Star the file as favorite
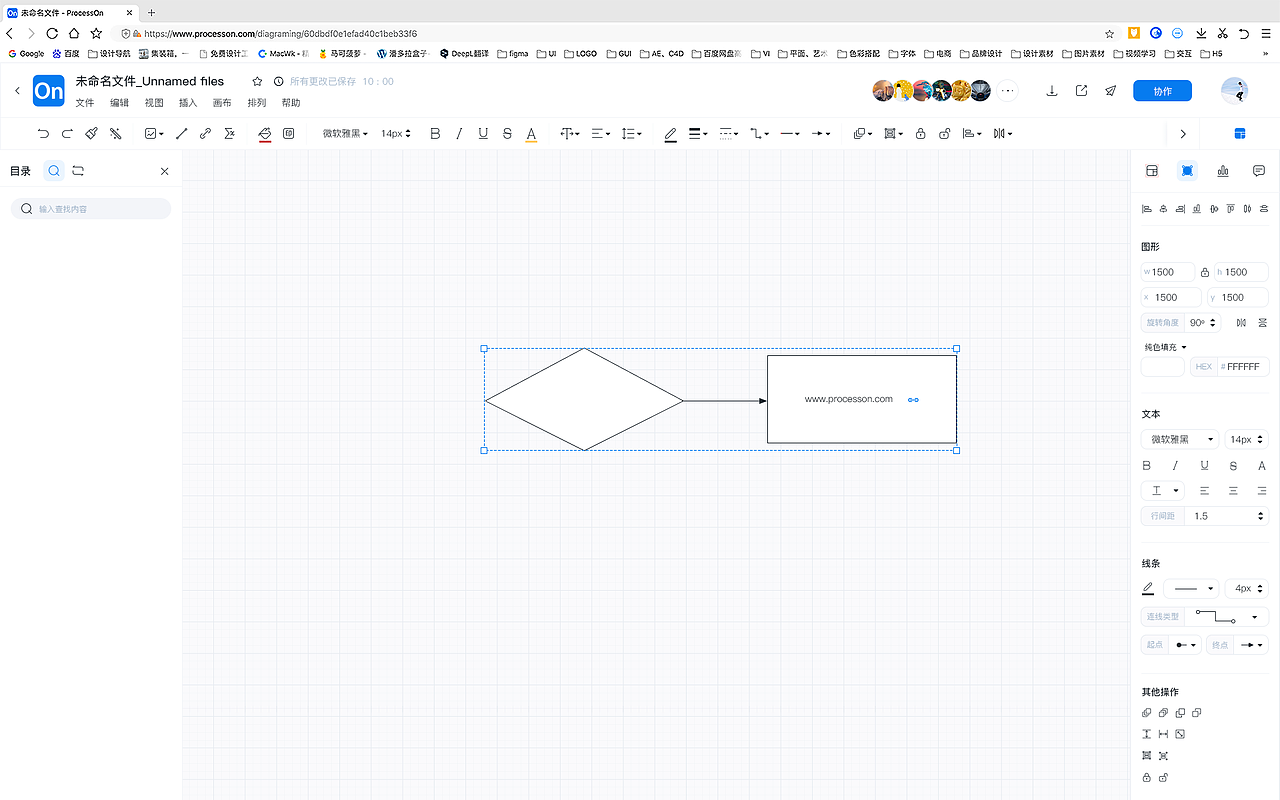This screenshot has width=1280, height=800. click(257, 81)
